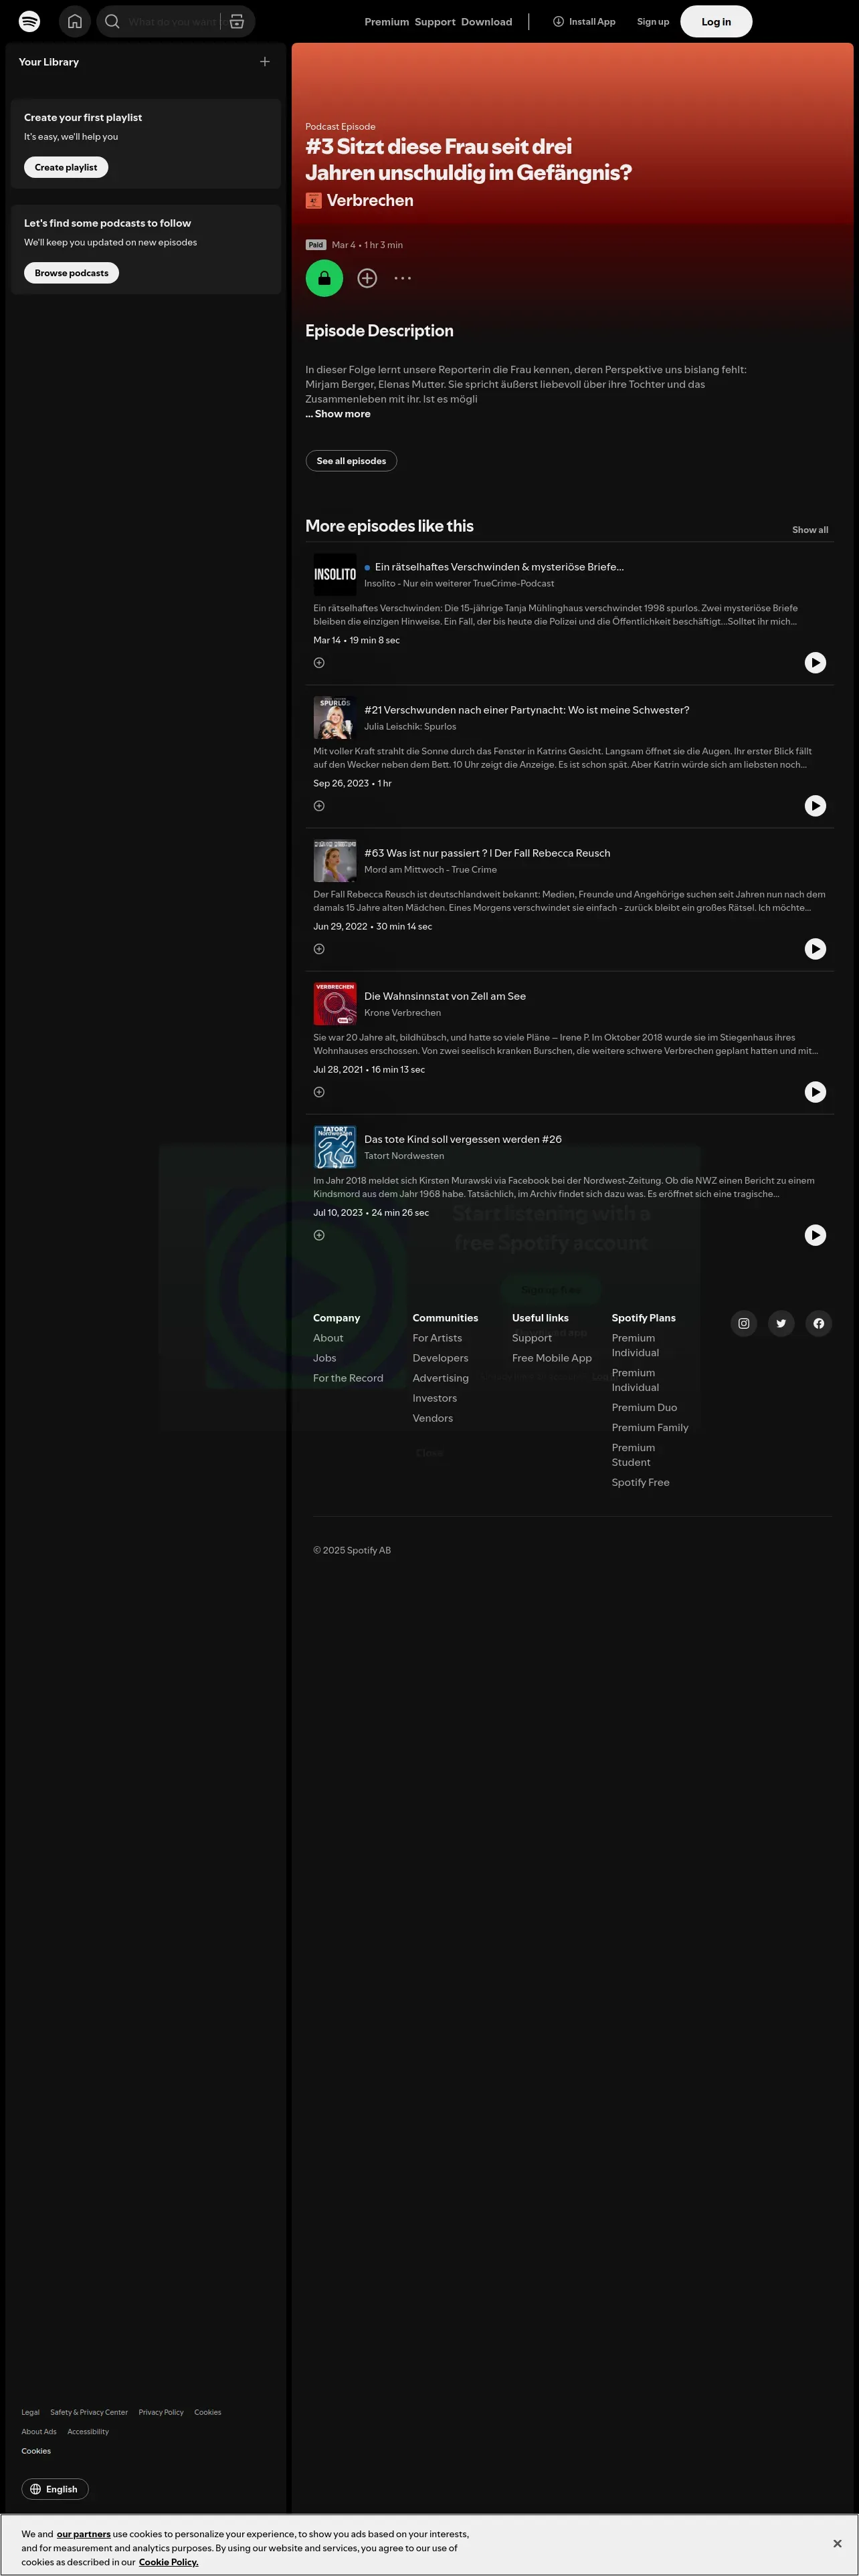The width and height of the screenshot is (859, 2576).
Task: Close the cookie banner
Action: (x=837, y=2543)
